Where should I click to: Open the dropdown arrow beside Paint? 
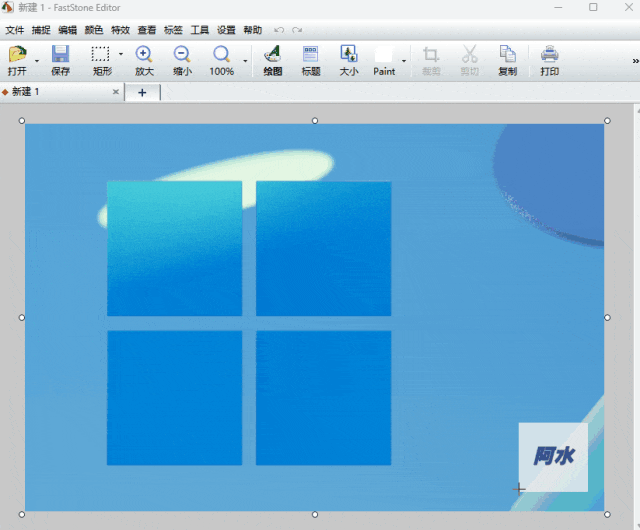(x=404, y=61)
